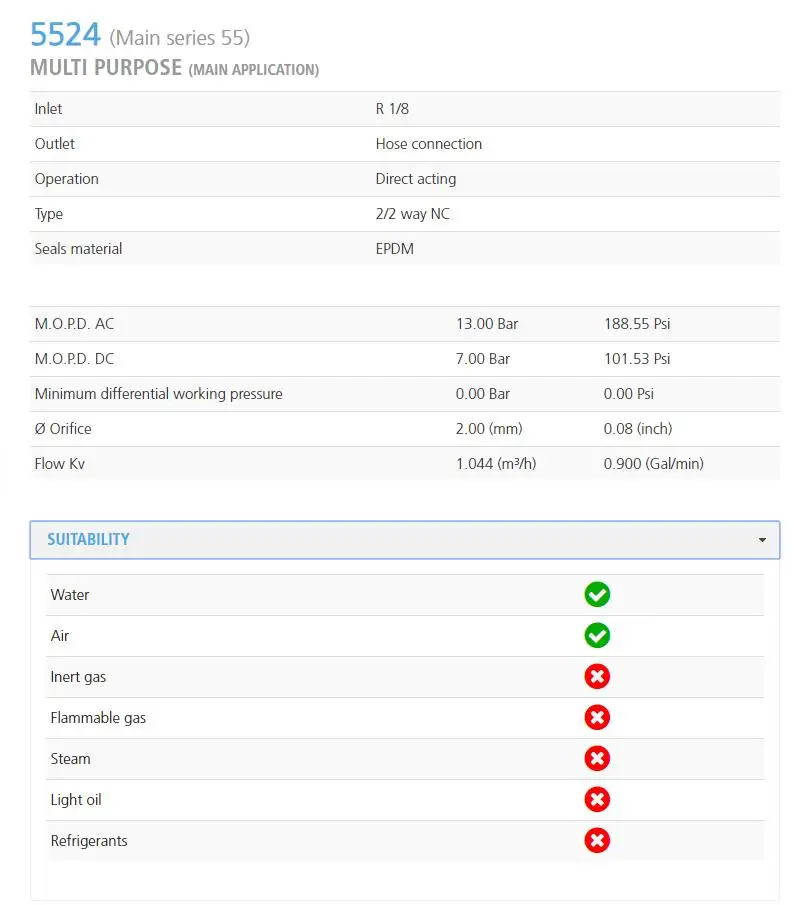Click the SUITABILITY dropdown arrow
This screenshot has height=905, width=794.
762,540
